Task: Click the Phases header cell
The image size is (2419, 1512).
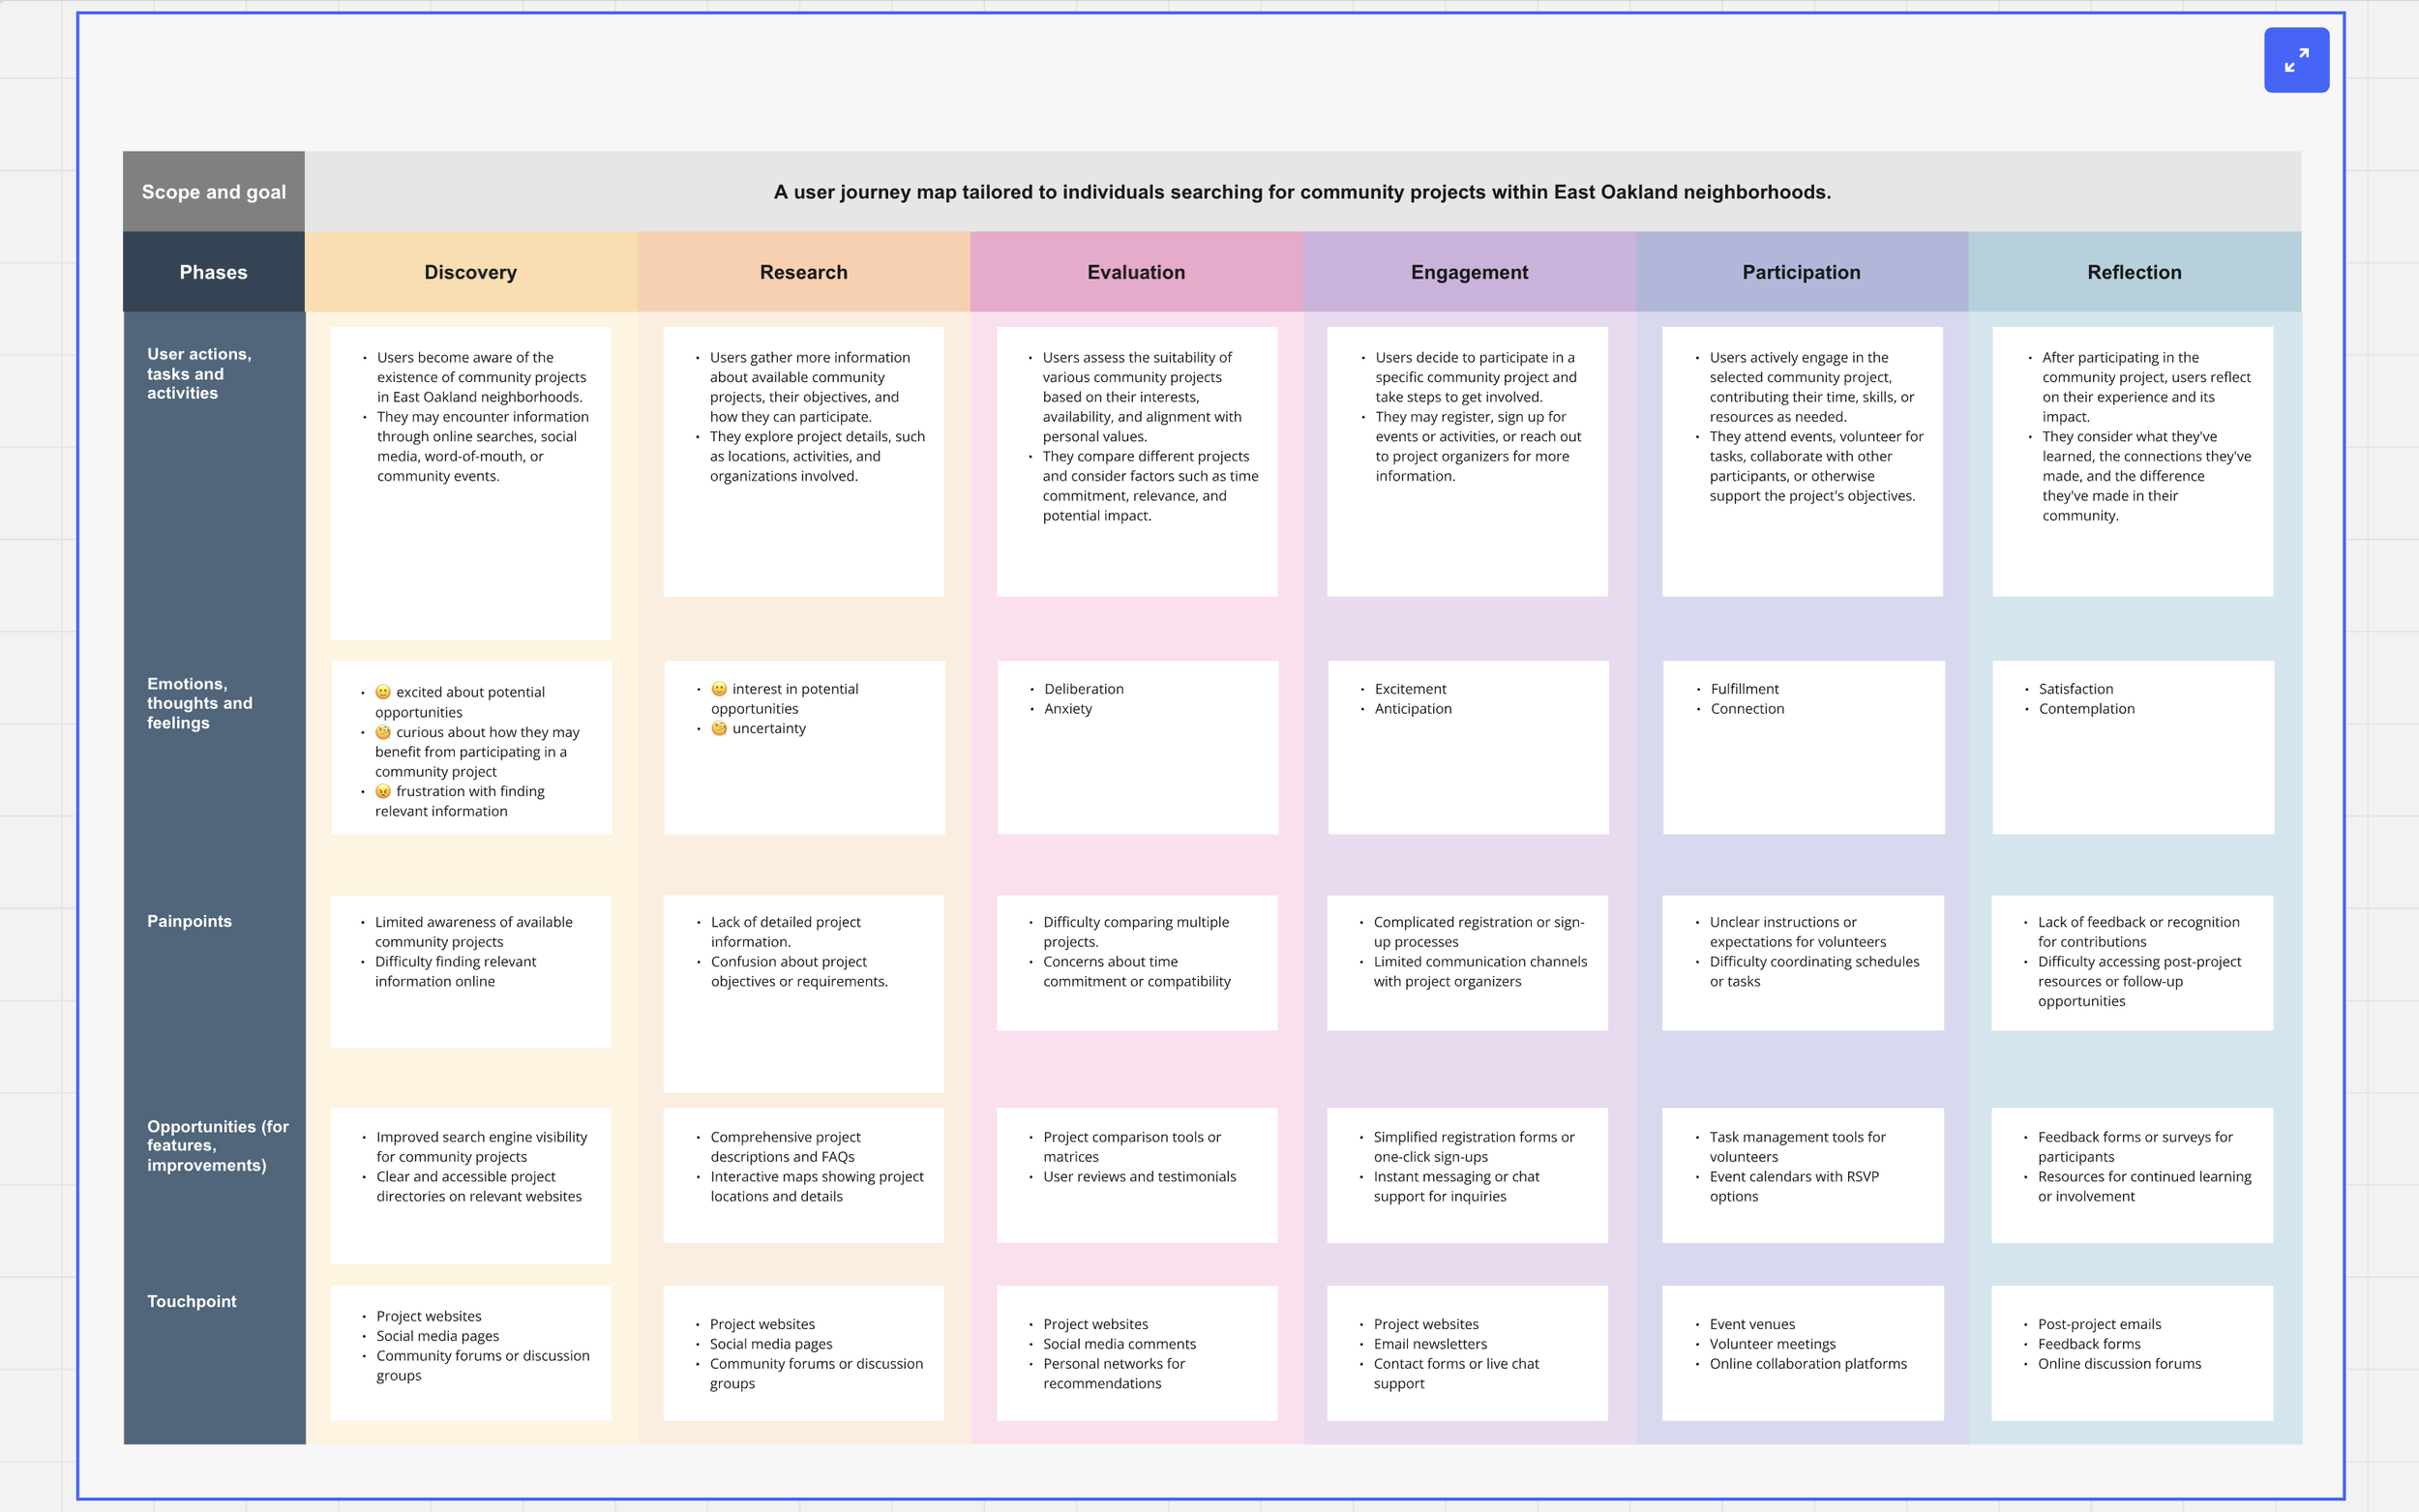Action: pyautogui.click(x=213, y=272)
